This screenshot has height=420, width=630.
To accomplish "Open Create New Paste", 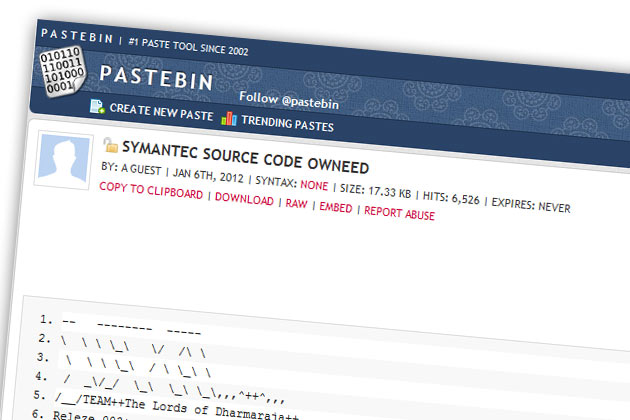I will coord(162,112).
